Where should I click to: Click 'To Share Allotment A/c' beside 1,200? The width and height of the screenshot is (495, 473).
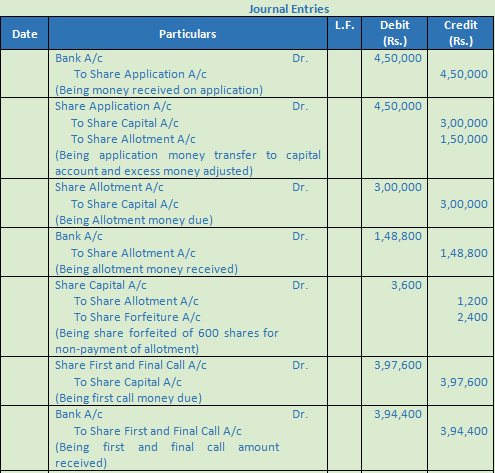coord(136,301)
